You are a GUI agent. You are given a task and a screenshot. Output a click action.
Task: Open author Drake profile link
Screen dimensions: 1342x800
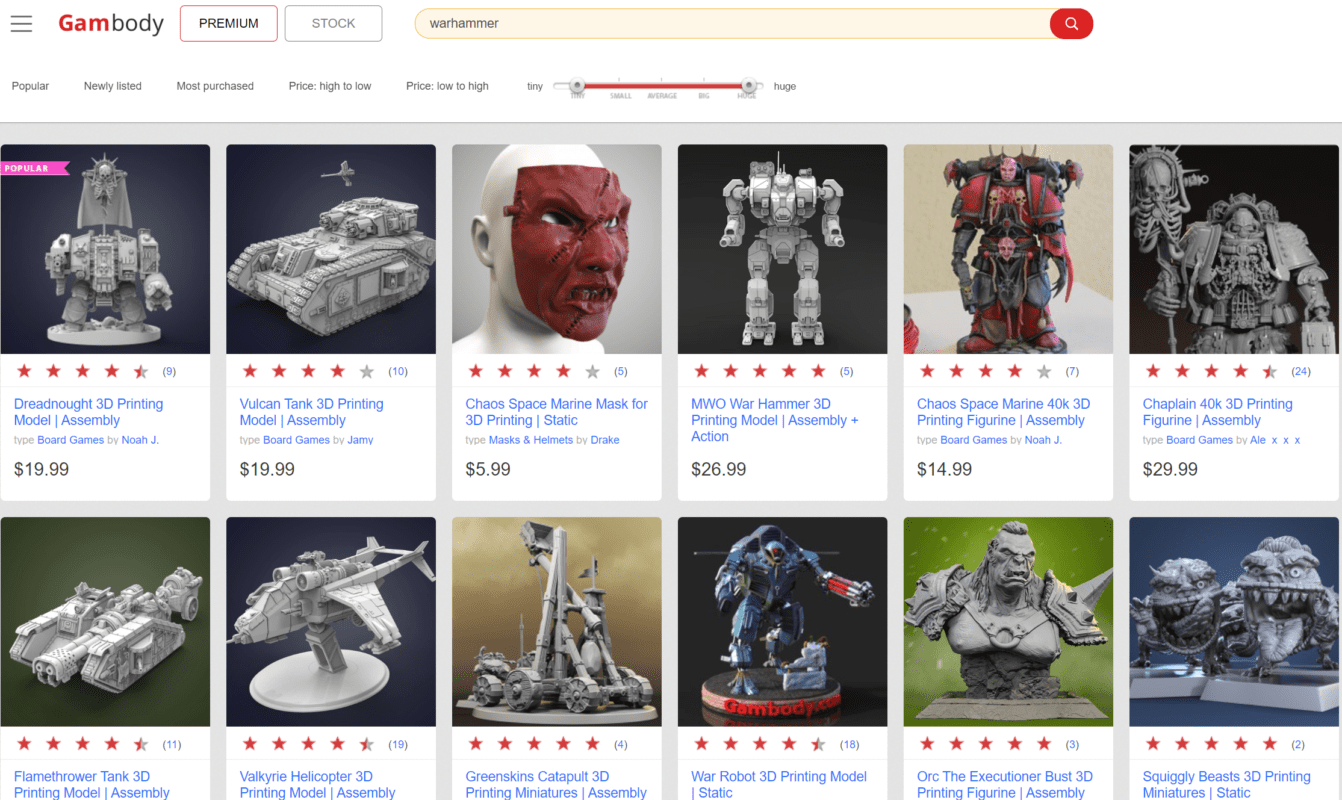pyautogui.click(x=605, y=440)
